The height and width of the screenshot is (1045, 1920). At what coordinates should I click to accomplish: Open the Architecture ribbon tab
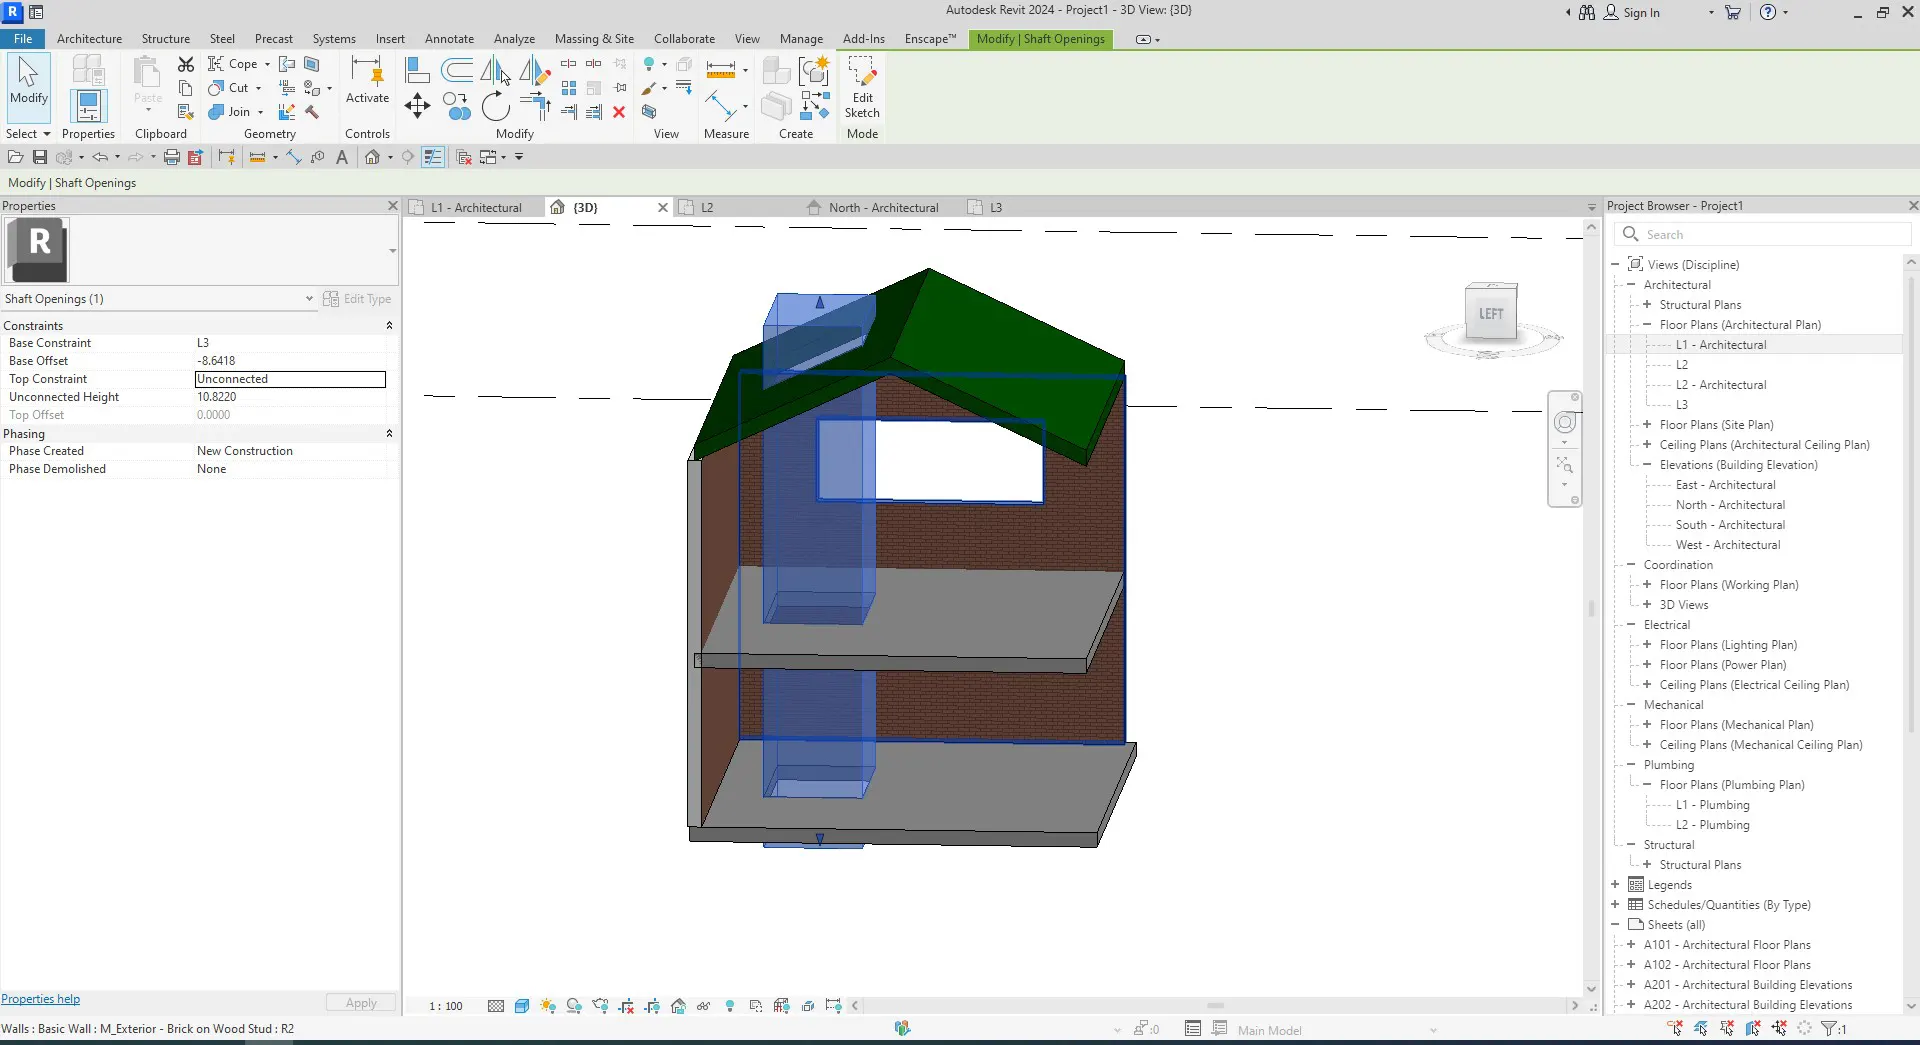tap(89, 39)
